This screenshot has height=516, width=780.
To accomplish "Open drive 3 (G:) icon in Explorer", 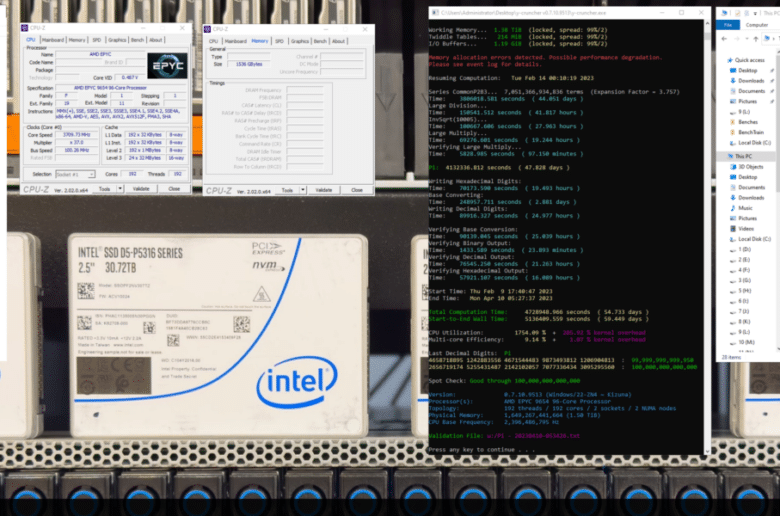I will click(x=733, y=281).
